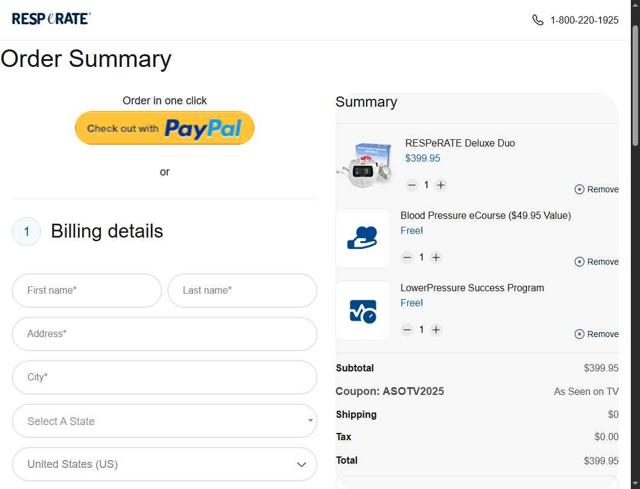
Task: Click Blood Pressure eCourse product title
Action: point(486,216)
